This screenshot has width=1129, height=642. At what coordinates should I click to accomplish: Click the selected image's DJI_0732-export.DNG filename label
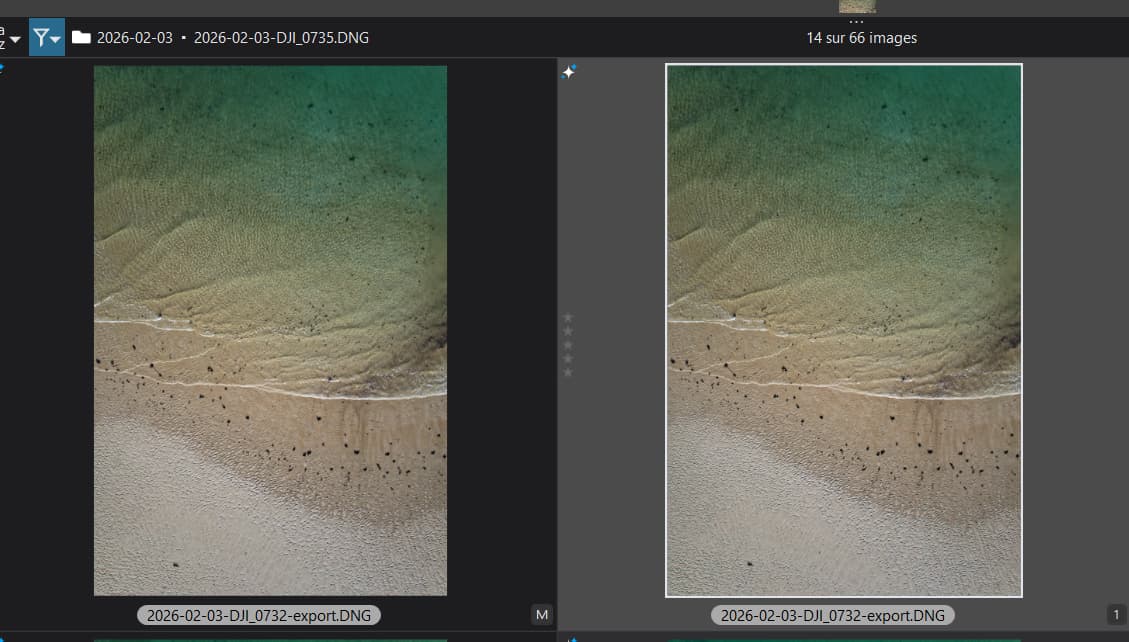[832, 615]
